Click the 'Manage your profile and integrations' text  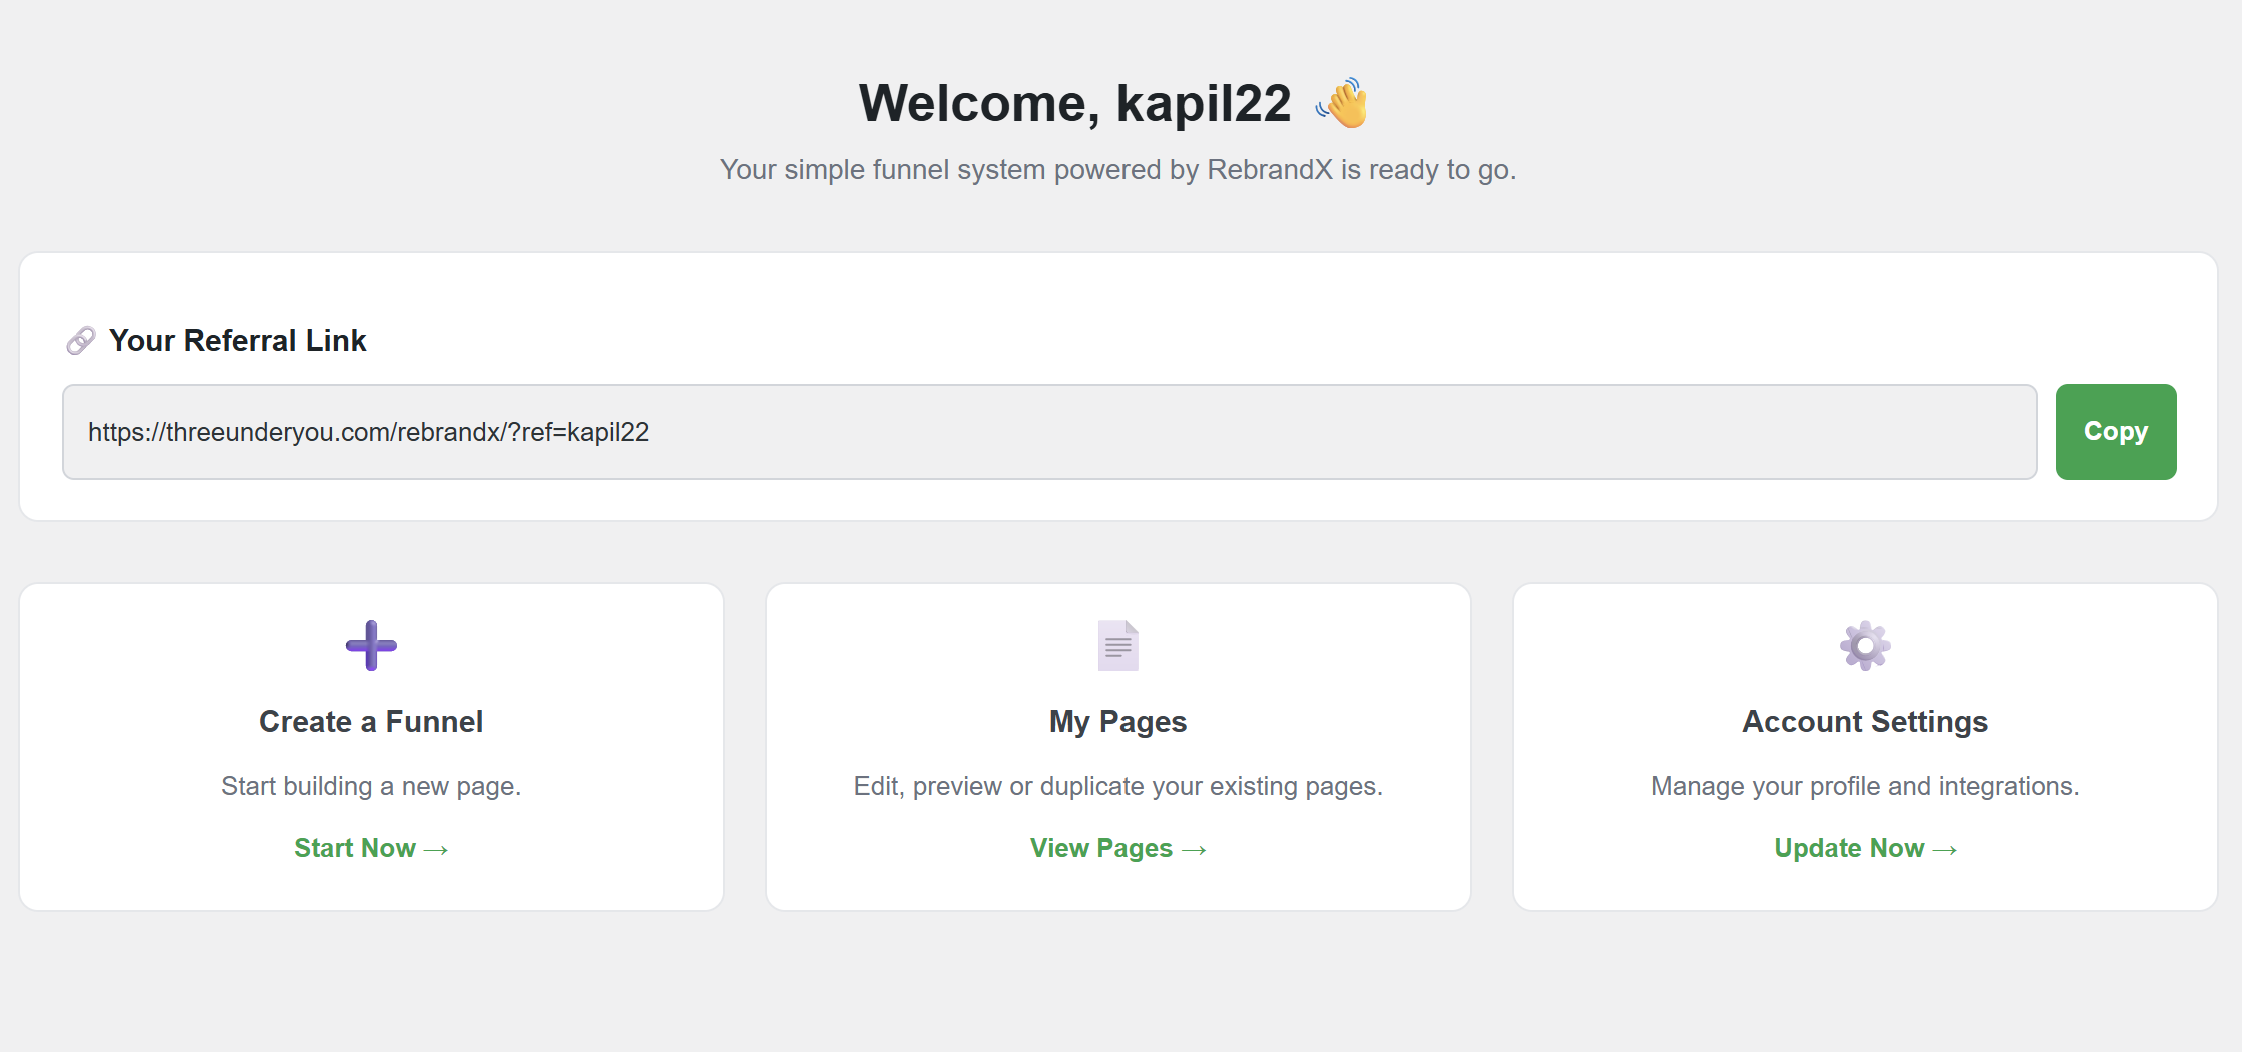tap(1865, 786)
